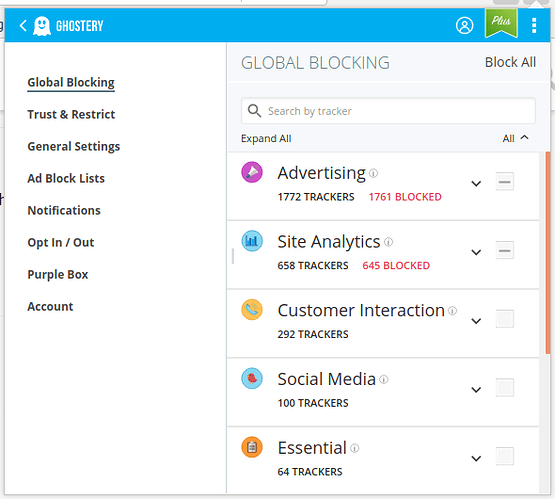Click the Expand All link
The height and width of the screenshot is (499, 555).
point(266,138)
